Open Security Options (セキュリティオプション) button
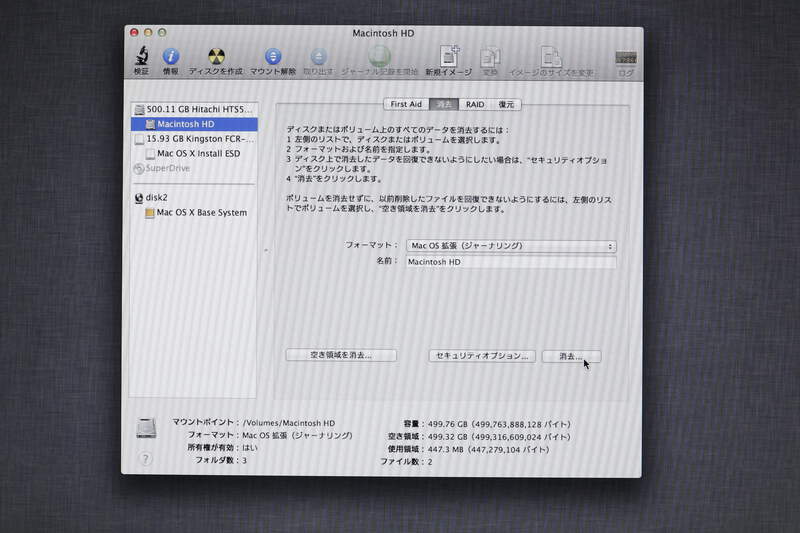The width and height of the screenshot is (800, 533). tap(481, 356)
